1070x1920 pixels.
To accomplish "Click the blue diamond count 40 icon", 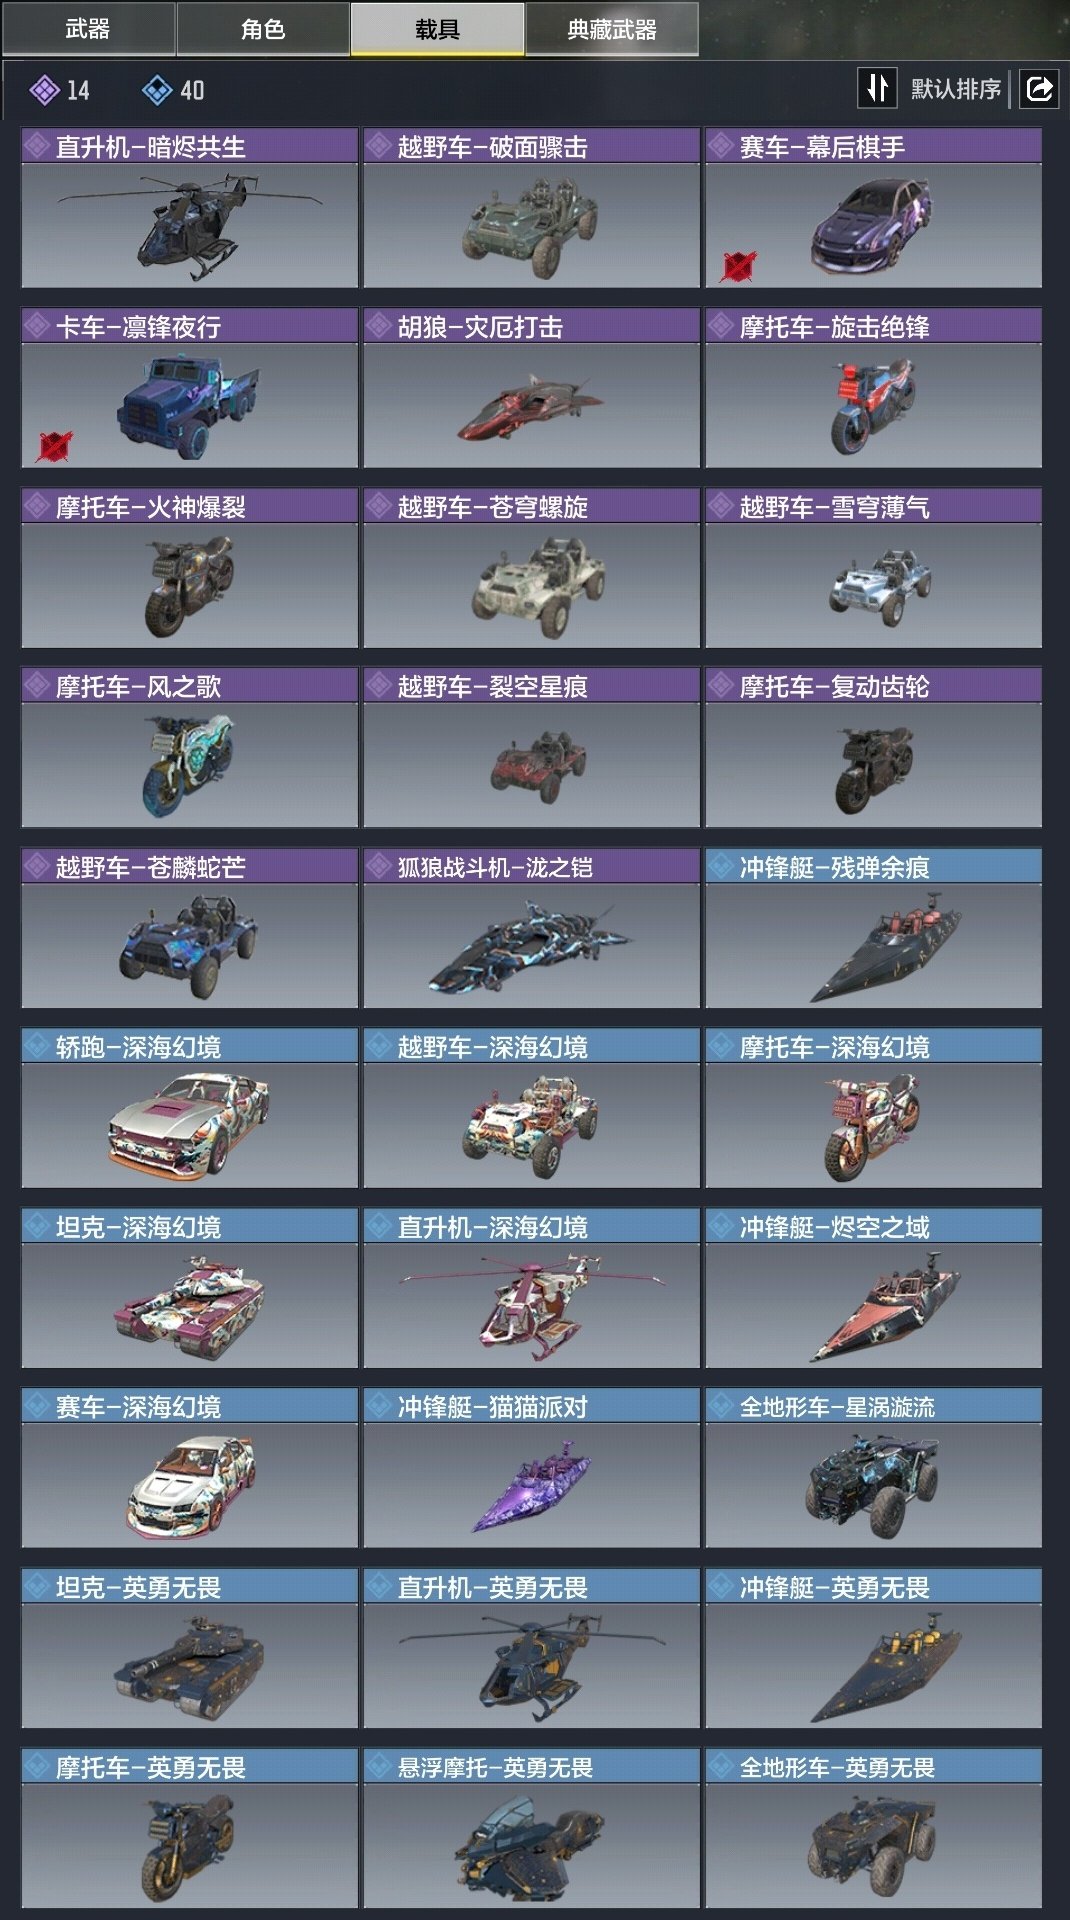I will pos(157,91).
